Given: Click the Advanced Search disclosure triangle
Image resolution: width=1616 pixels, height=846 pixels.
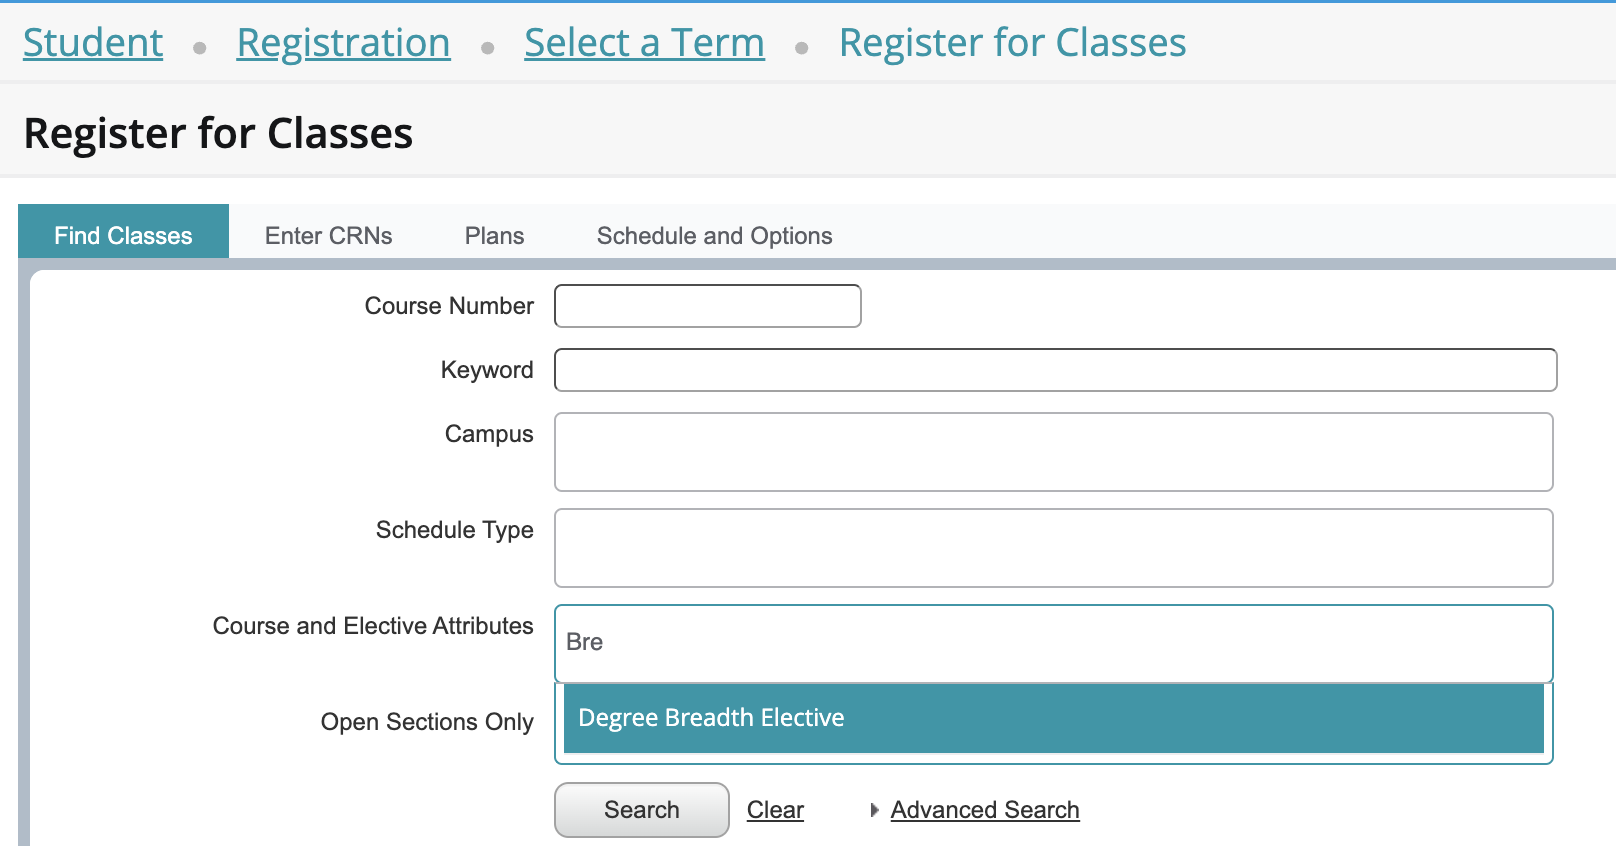Looking at the screenshot, I should pos(874,810).
